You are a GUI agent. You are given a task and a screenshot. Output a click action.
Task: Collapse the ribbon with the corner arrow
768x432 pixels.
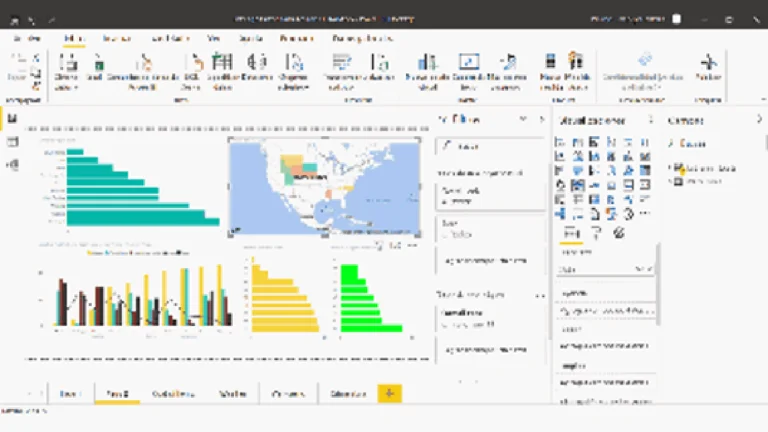pos(764,99)
